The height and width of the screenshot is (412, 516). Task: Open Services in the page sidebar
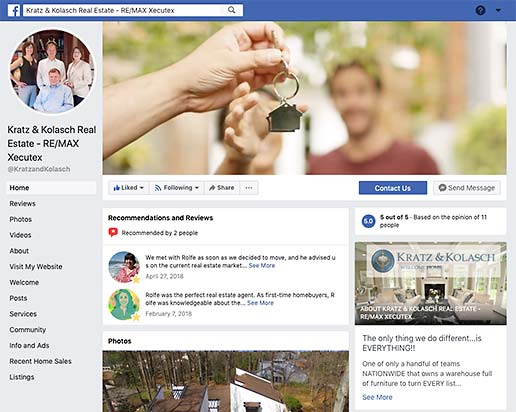(23, 314)
